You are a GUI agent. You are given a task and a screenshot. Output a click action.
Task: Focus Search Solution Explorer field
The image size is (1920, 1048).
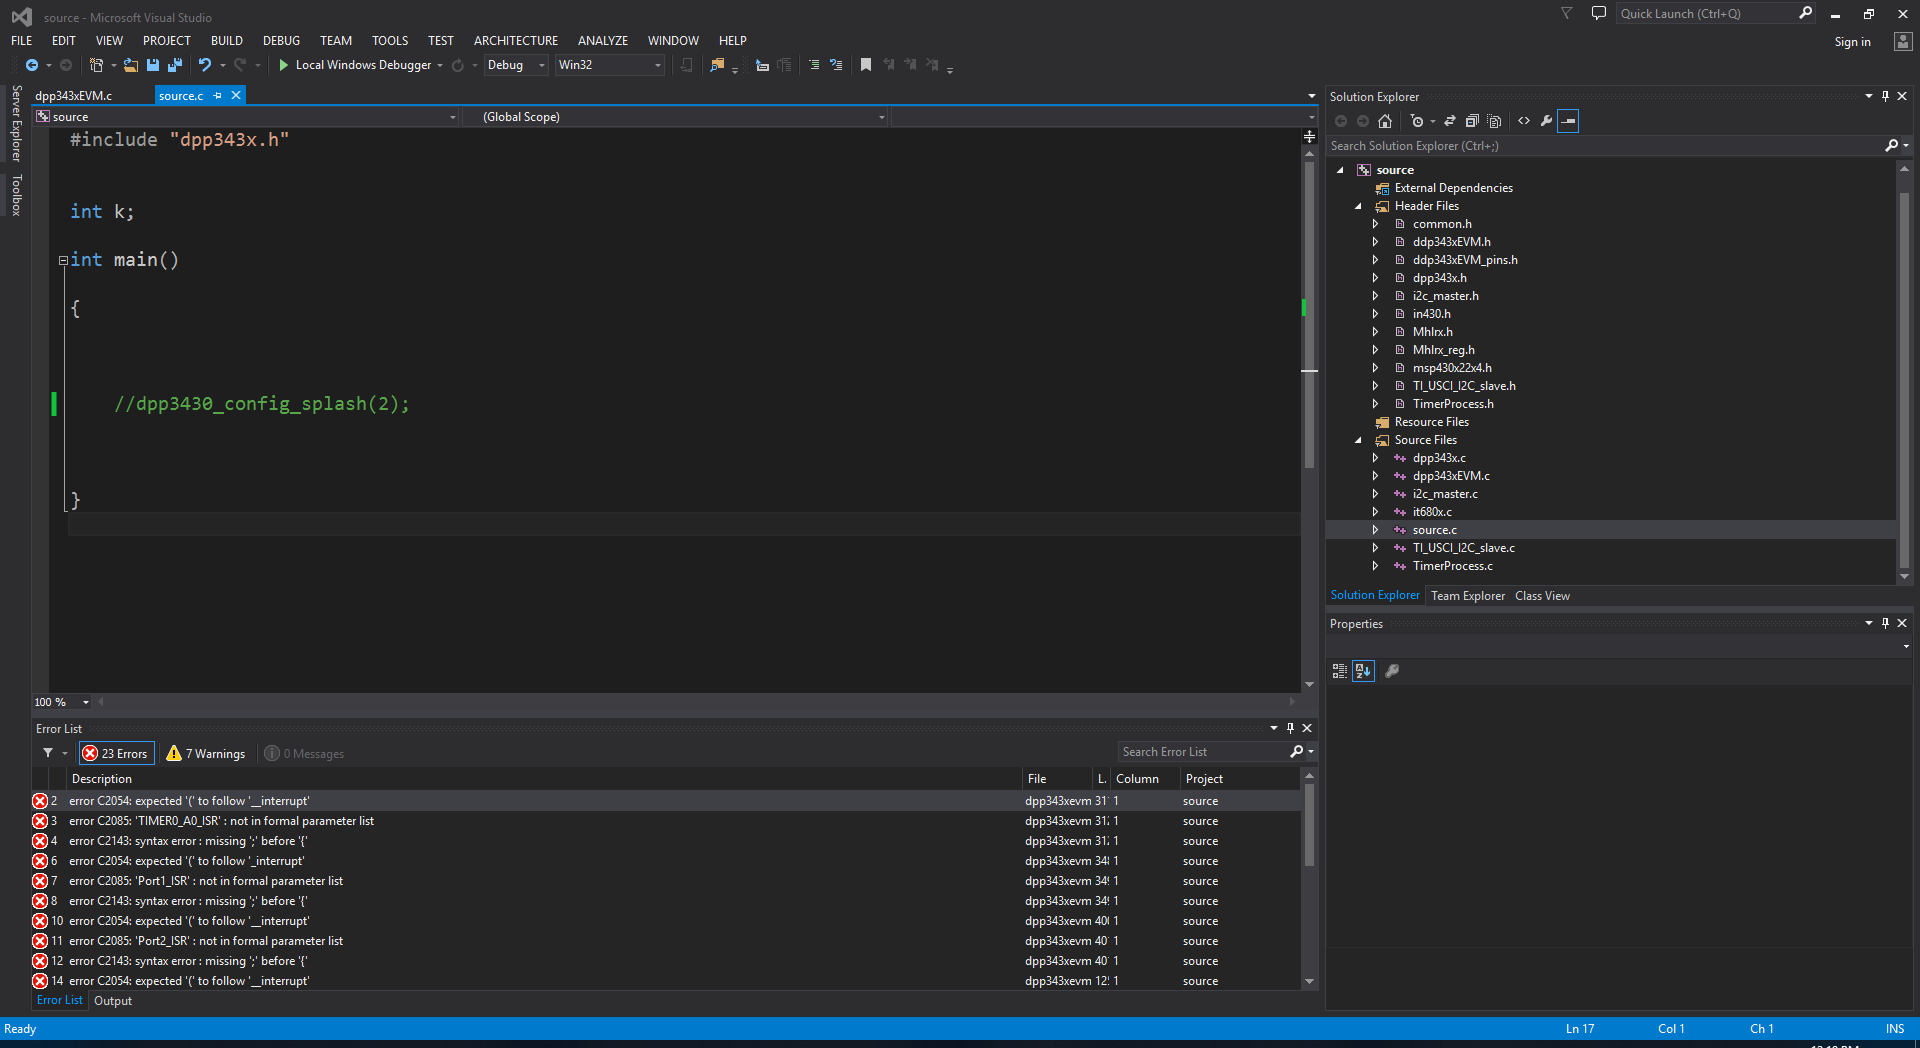(x=1607, y=146)
